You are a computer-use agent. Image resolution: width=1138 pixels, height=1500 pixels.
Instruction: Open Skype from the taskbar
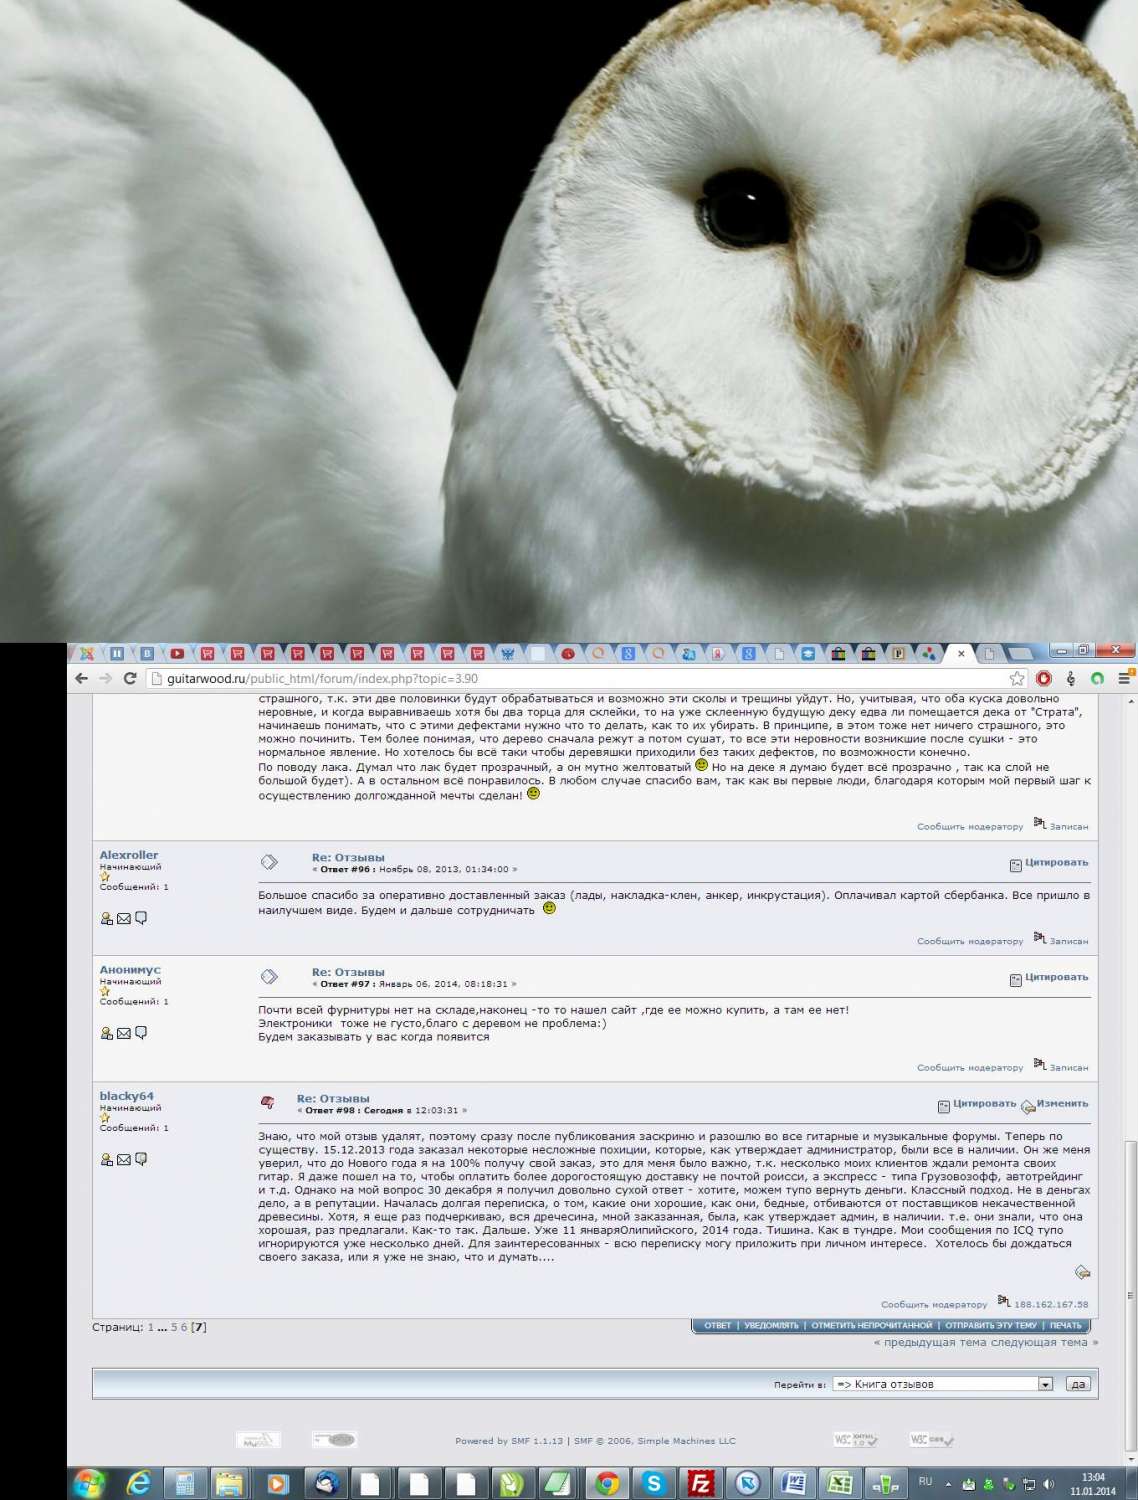click(x=654, y=1484)
